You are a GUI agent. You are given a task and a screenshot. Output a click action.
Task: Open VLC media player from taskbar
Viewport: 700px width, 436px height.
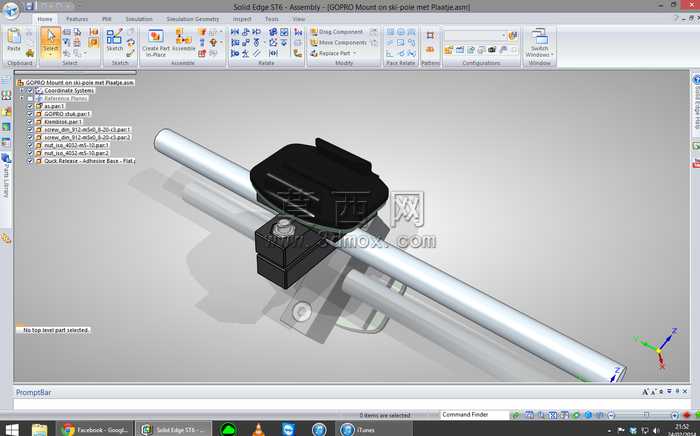258,429
